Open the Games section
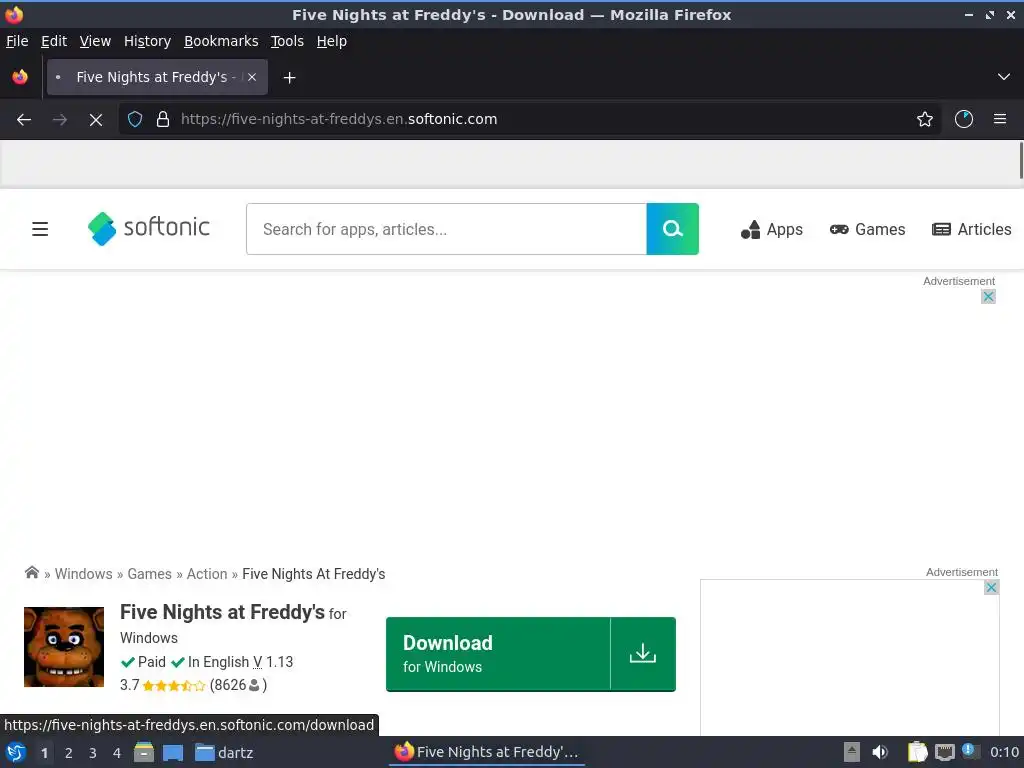 tap(867, 229)
